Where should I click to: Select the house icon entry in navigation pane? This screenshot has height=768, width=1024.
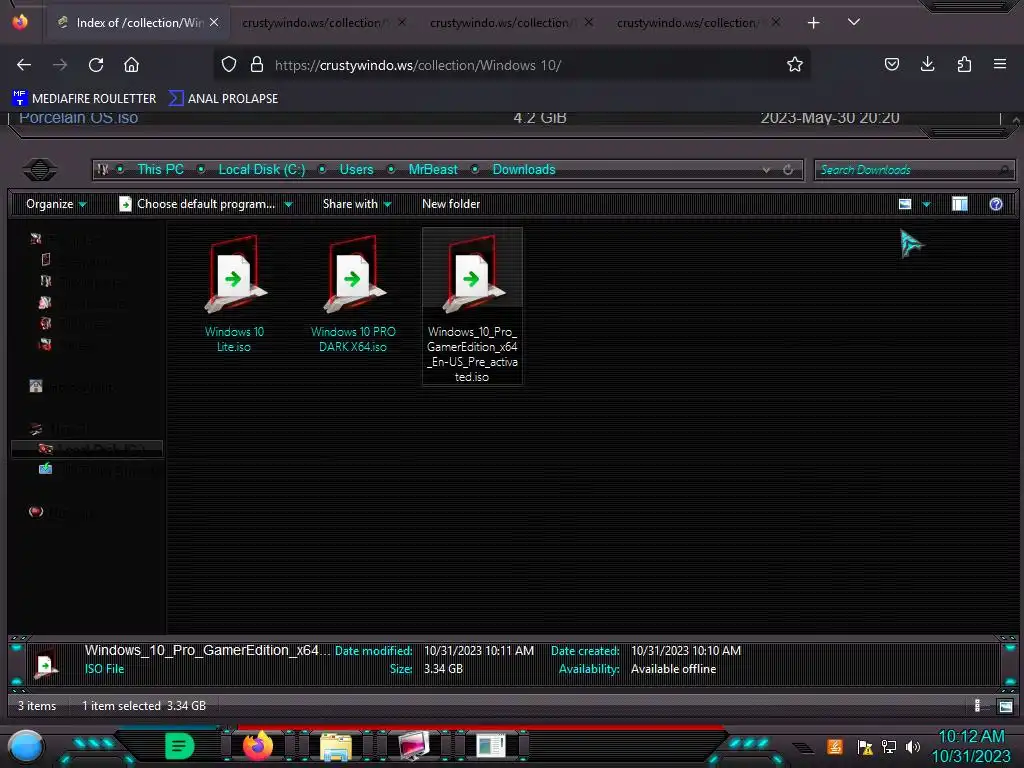pos(36,386)
